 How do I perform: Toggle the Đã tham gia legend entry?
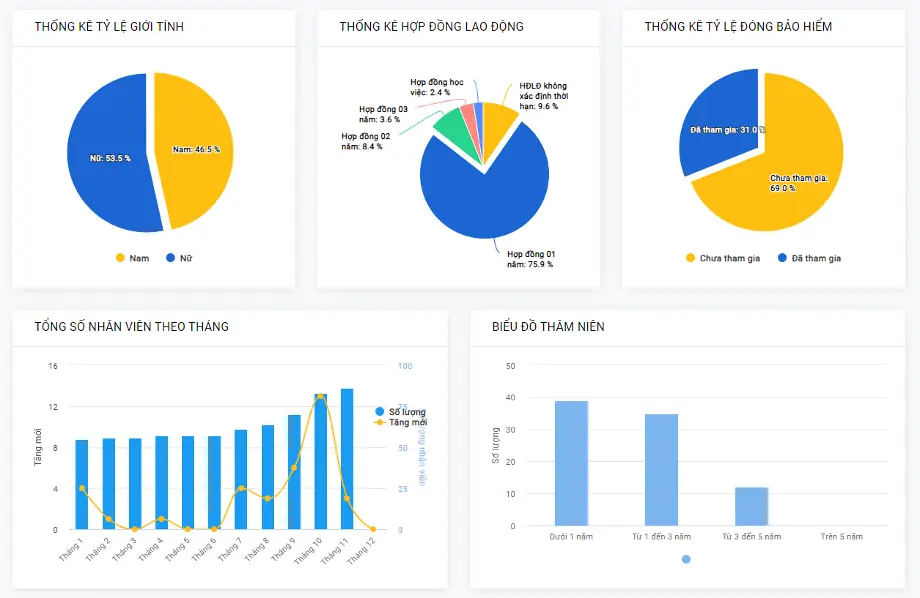click(808, 258)
